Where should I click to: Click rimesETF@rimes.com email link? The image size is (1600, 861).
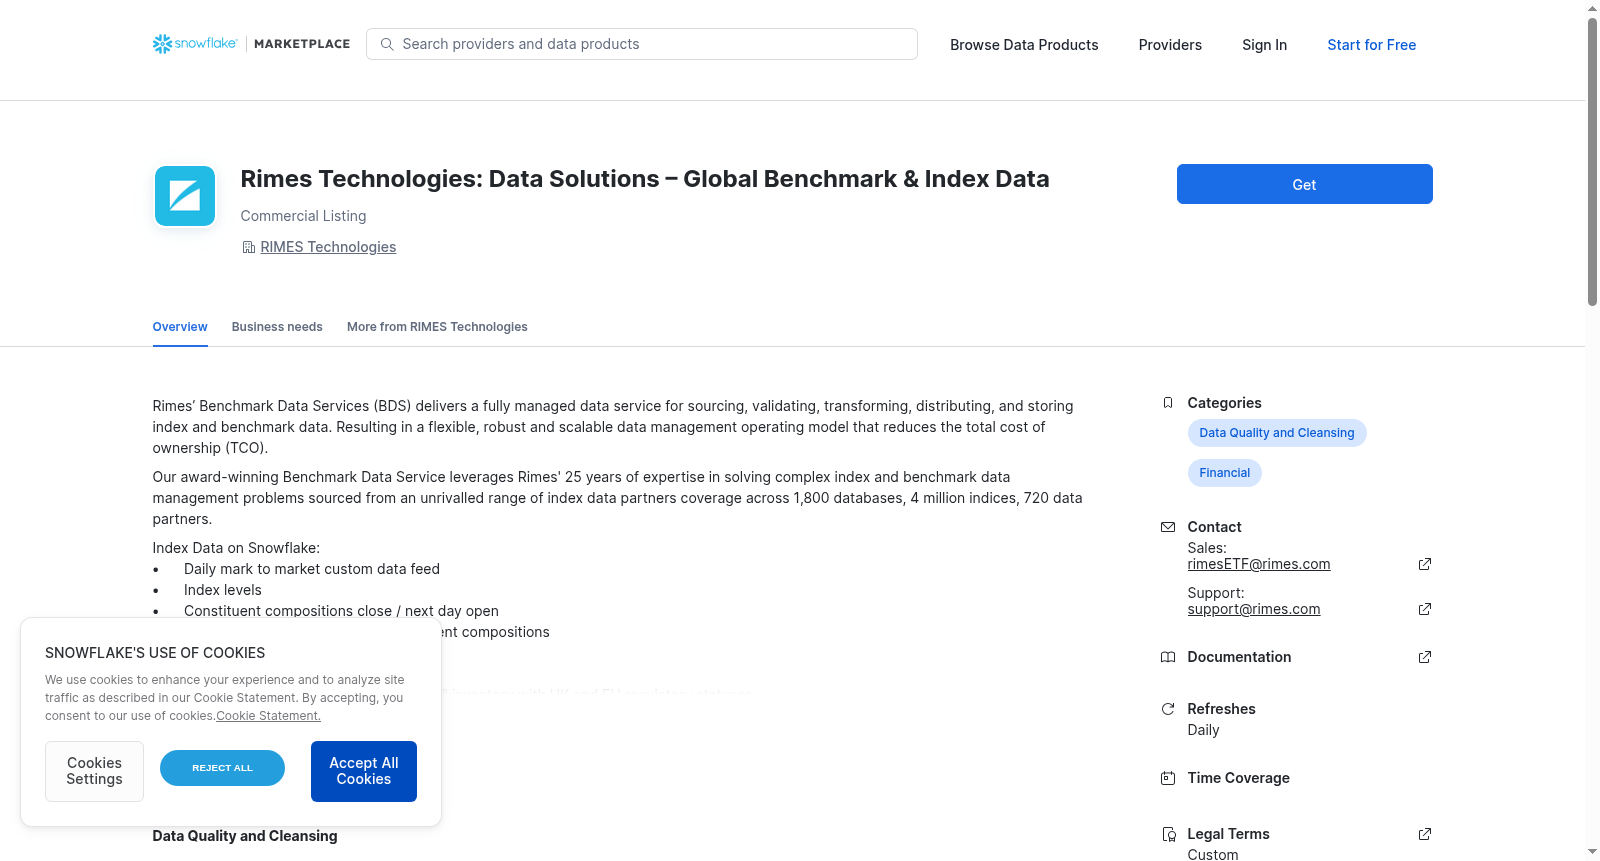(1259, 564)
